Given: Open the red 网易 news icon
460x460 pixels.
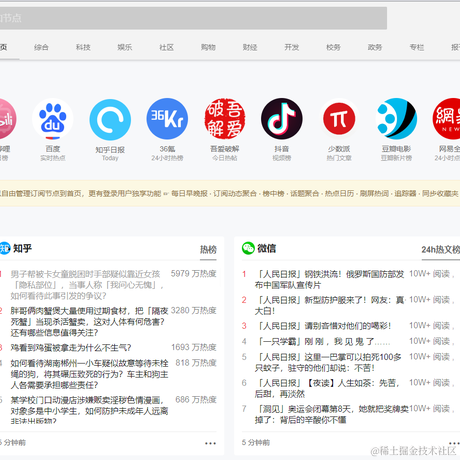Looking at the screenshot, I should tap(447, 119).
